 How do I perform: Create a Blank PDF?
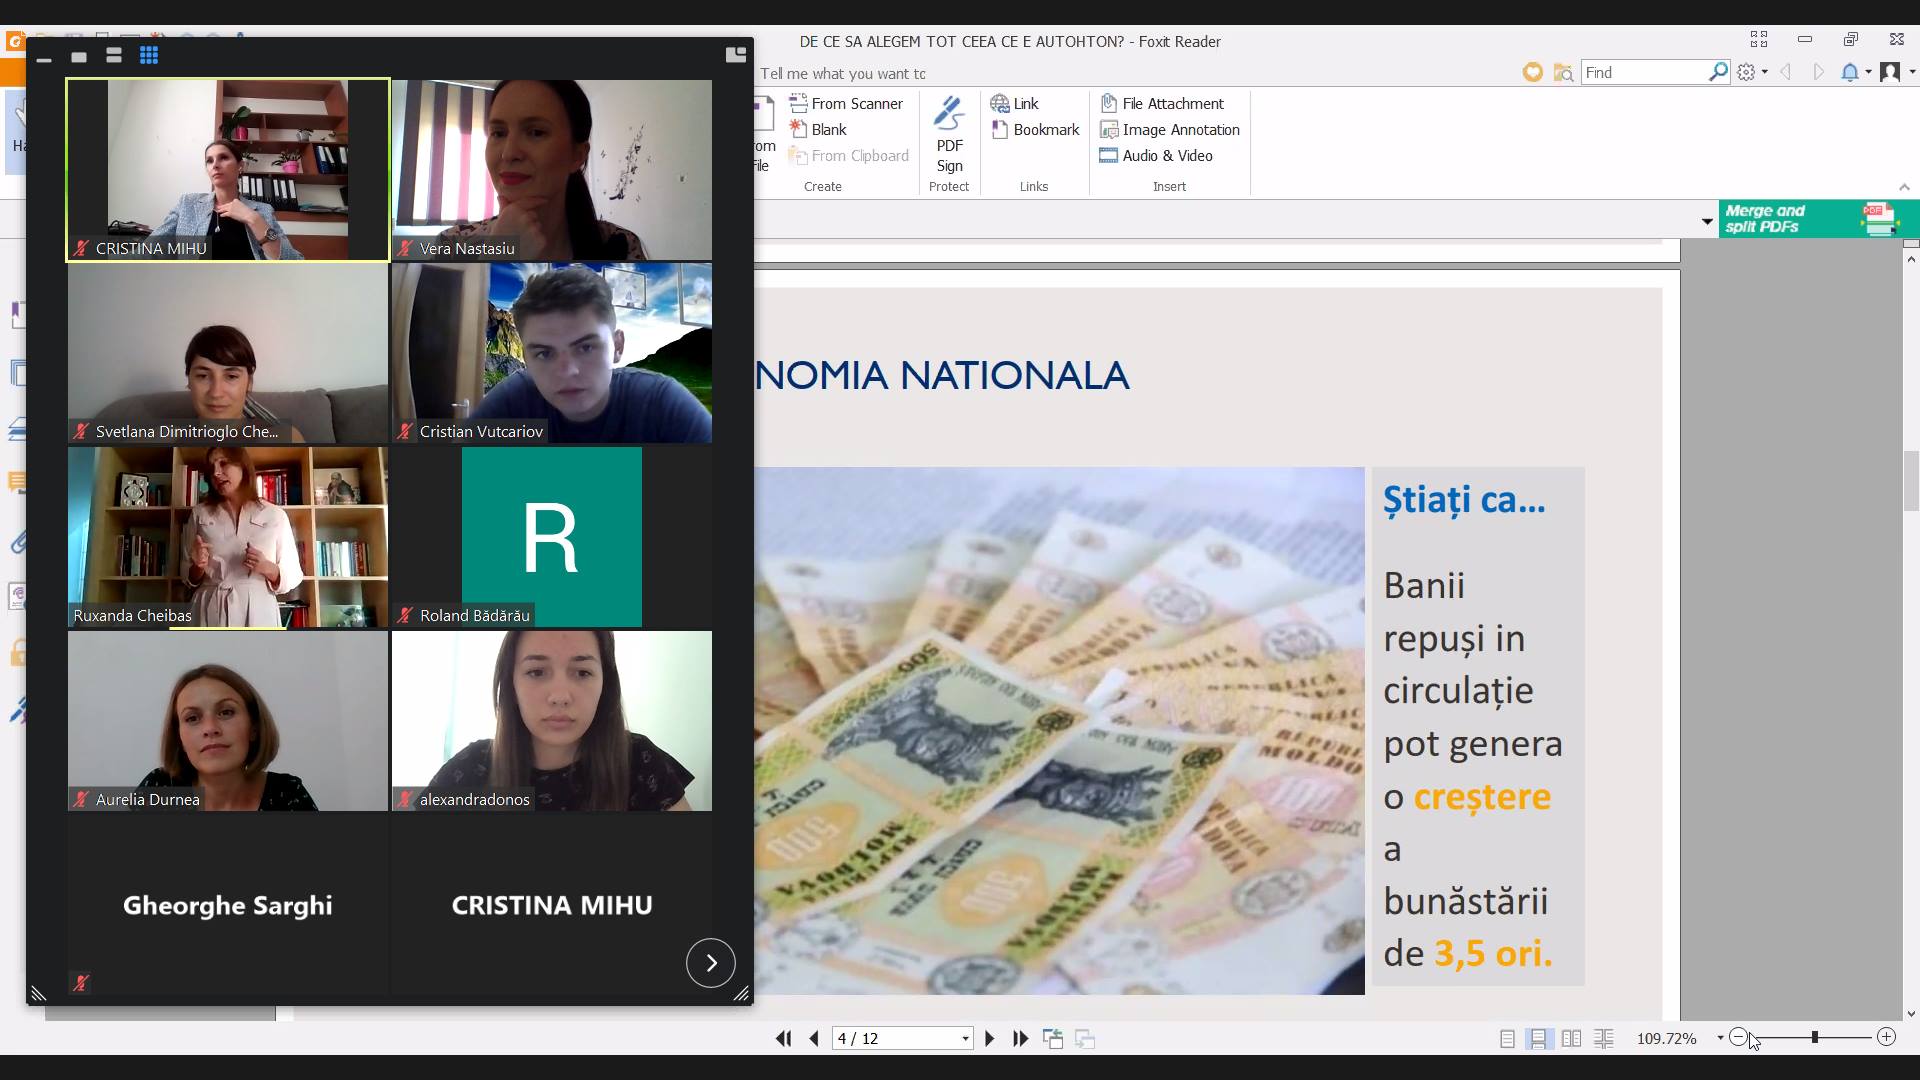coord(818,130)
